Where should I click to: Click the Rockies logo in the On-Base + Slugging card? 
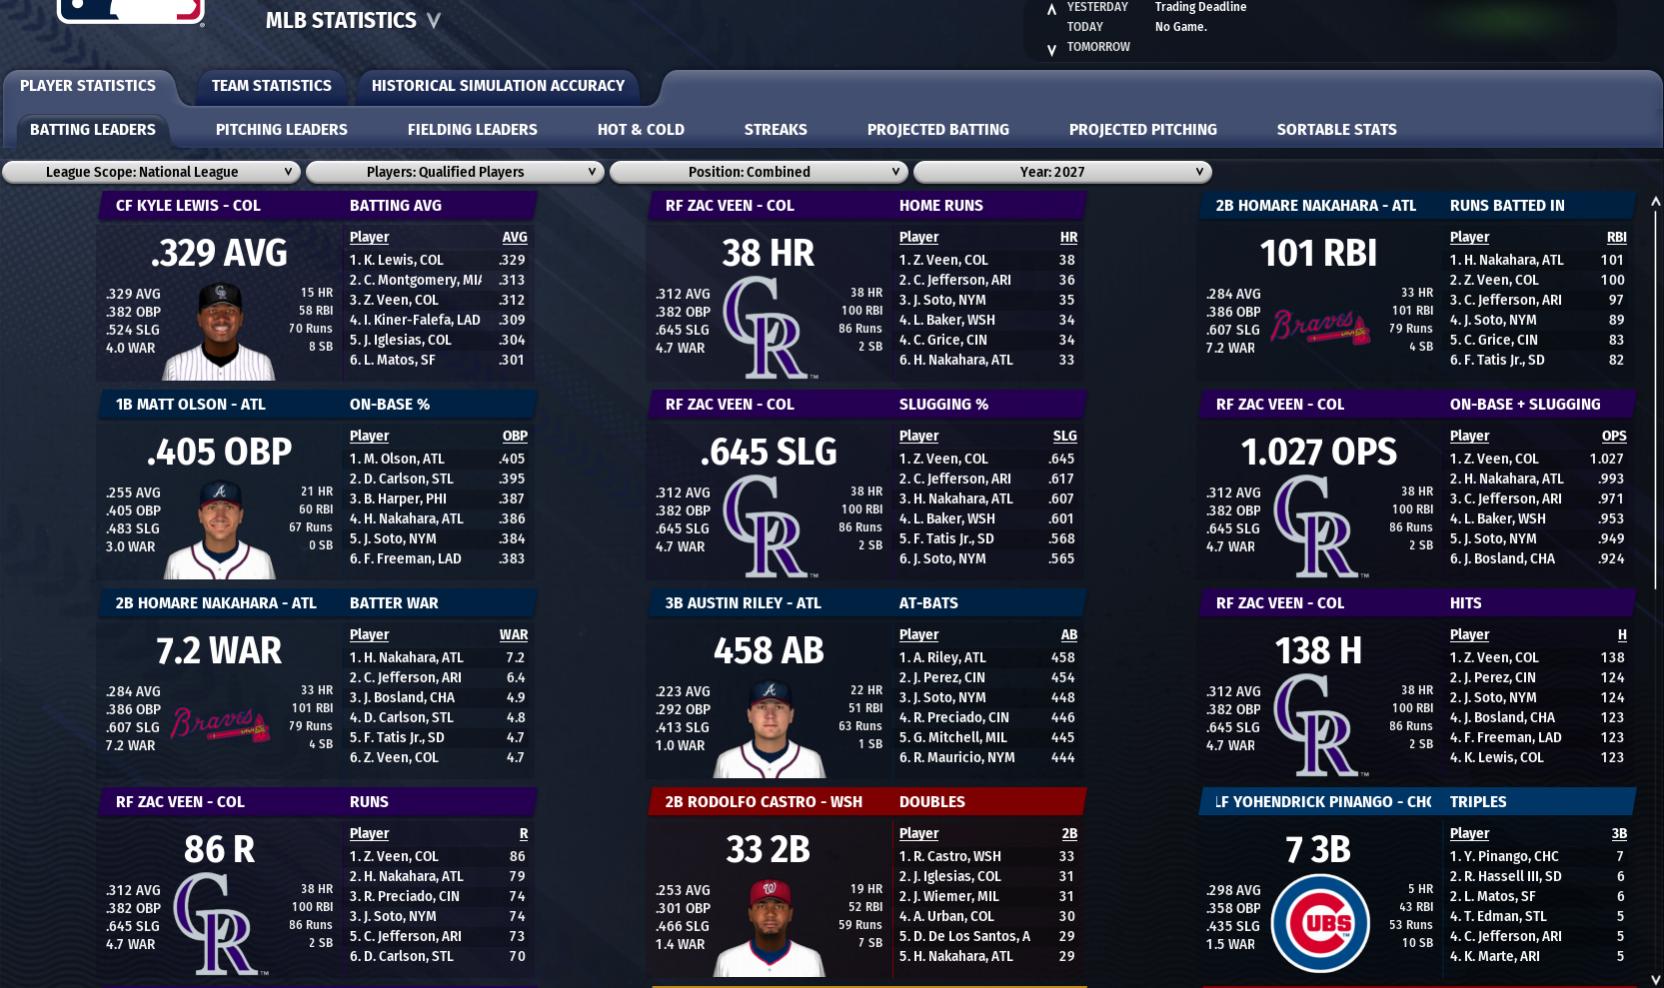(1319, 526)
